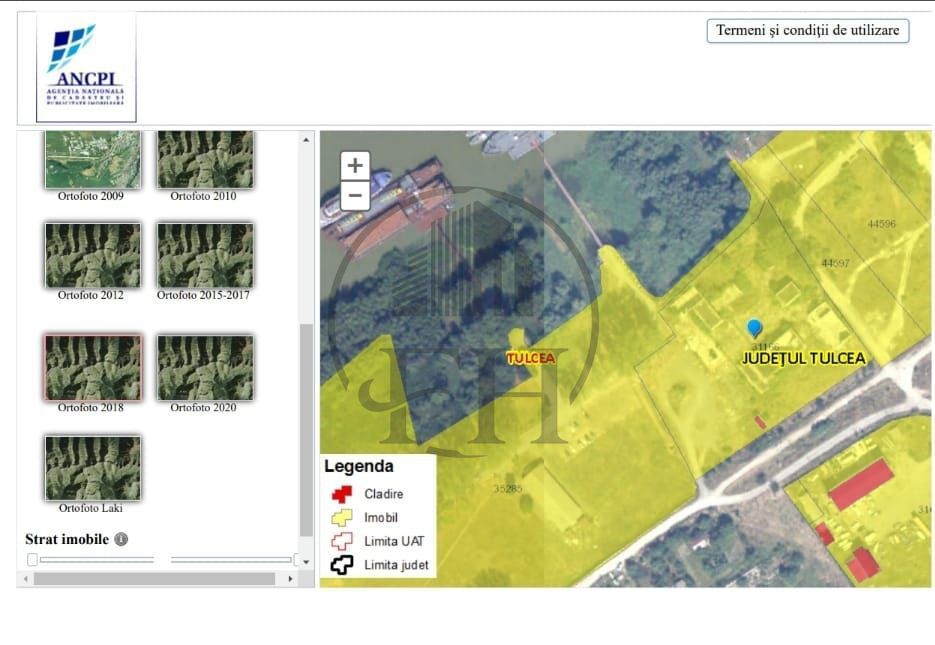Zoom in on the map

[x=355, y=166]
